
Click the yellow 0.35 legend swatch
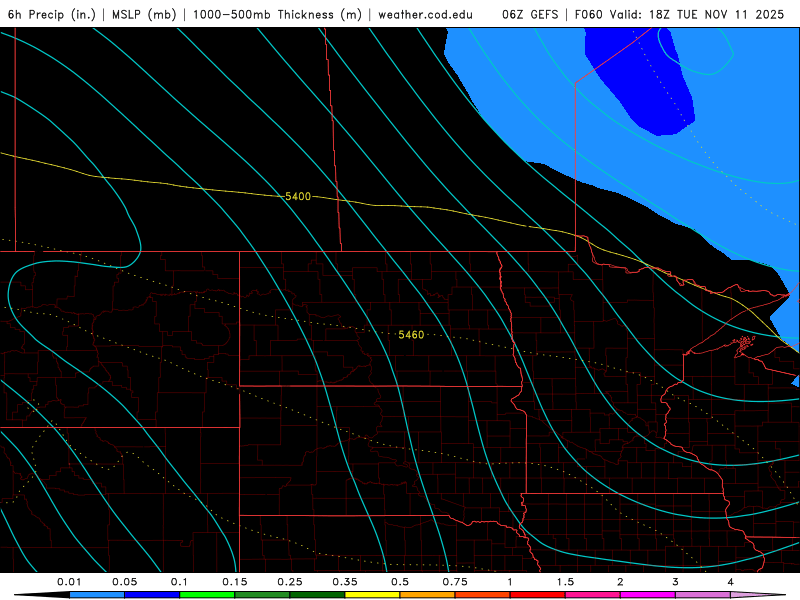pos(372,595)
